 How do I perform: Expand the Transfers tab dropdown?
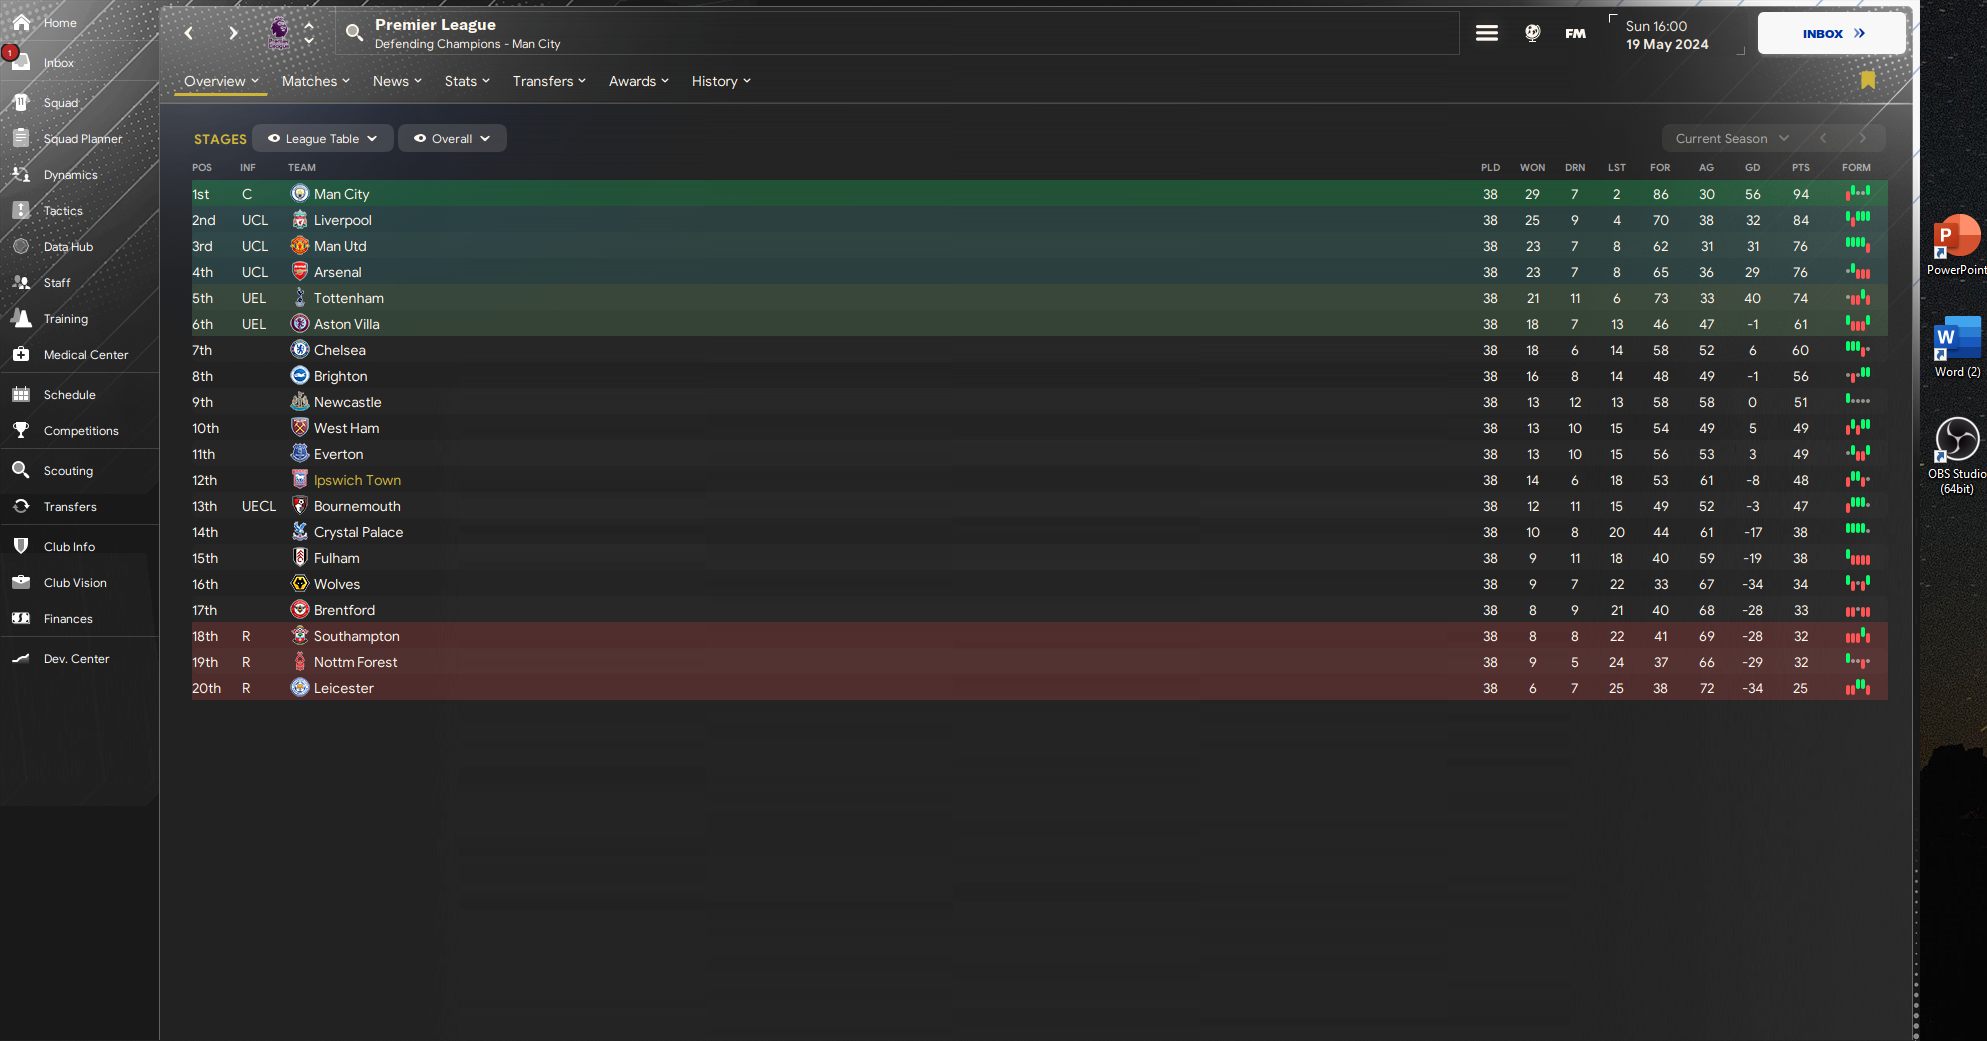(549, 81)
